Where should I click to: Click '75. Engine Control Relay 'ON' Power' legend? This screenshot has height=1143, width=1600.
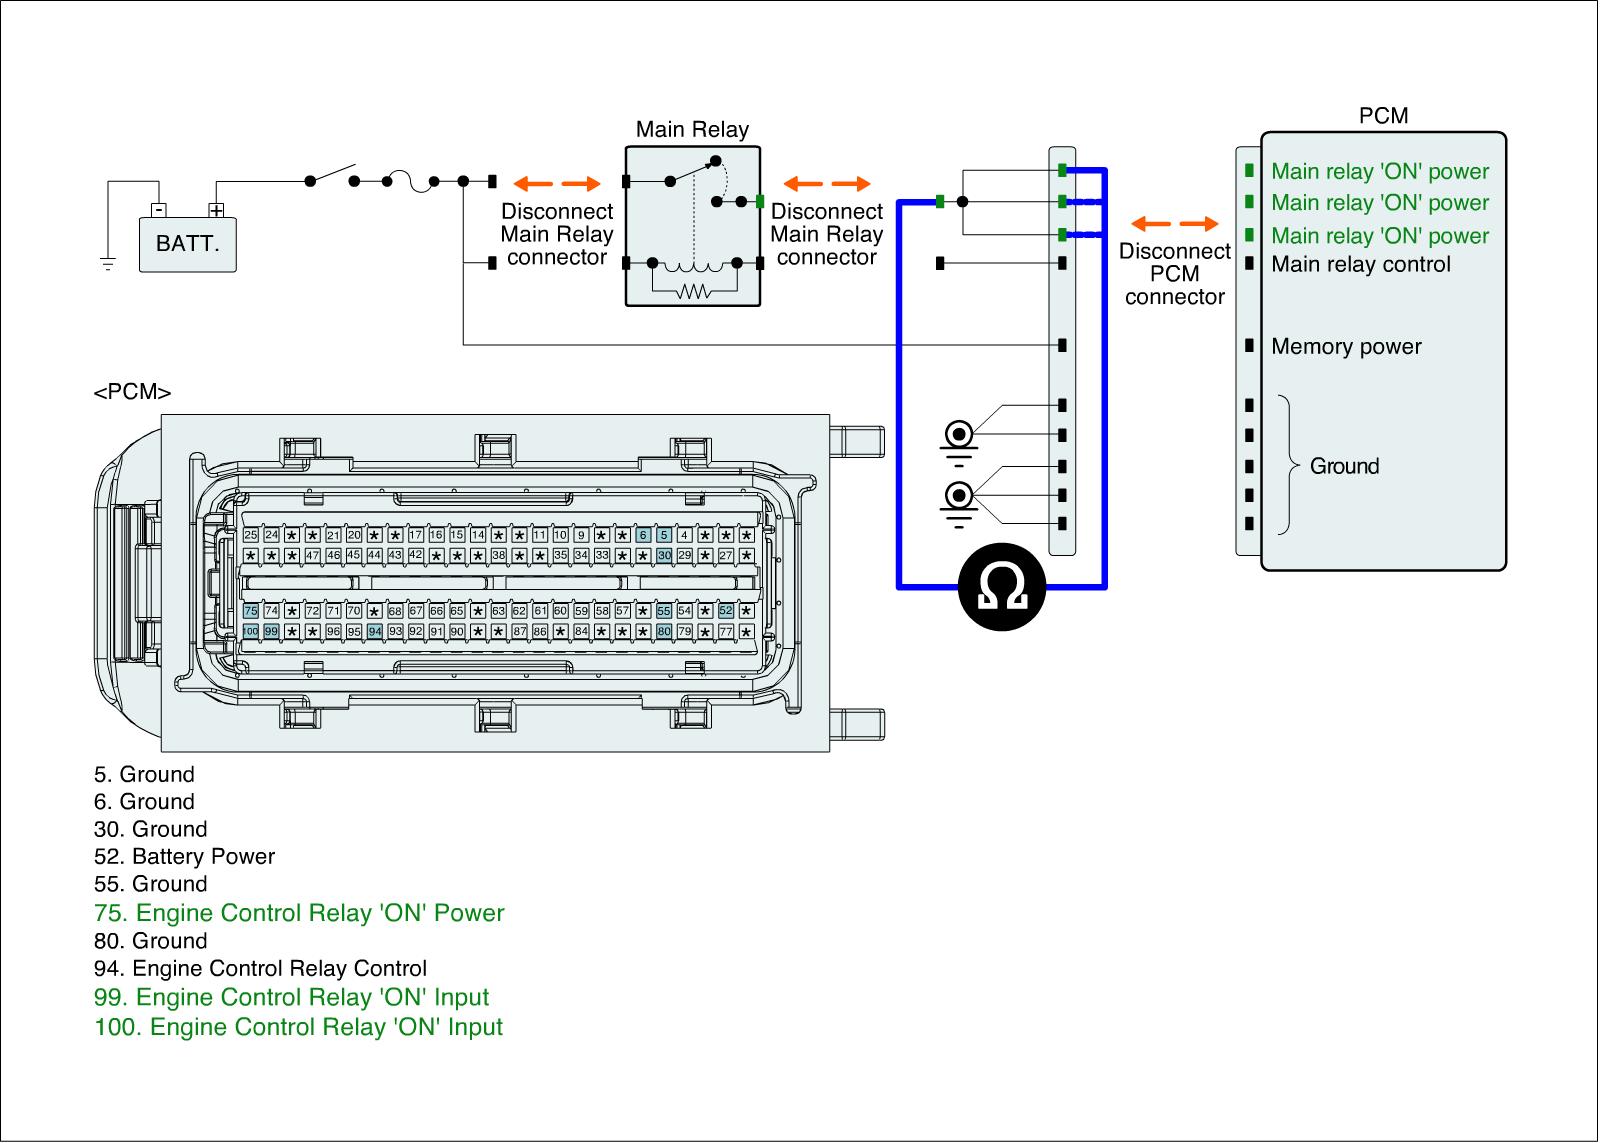(x=299, y=913)
